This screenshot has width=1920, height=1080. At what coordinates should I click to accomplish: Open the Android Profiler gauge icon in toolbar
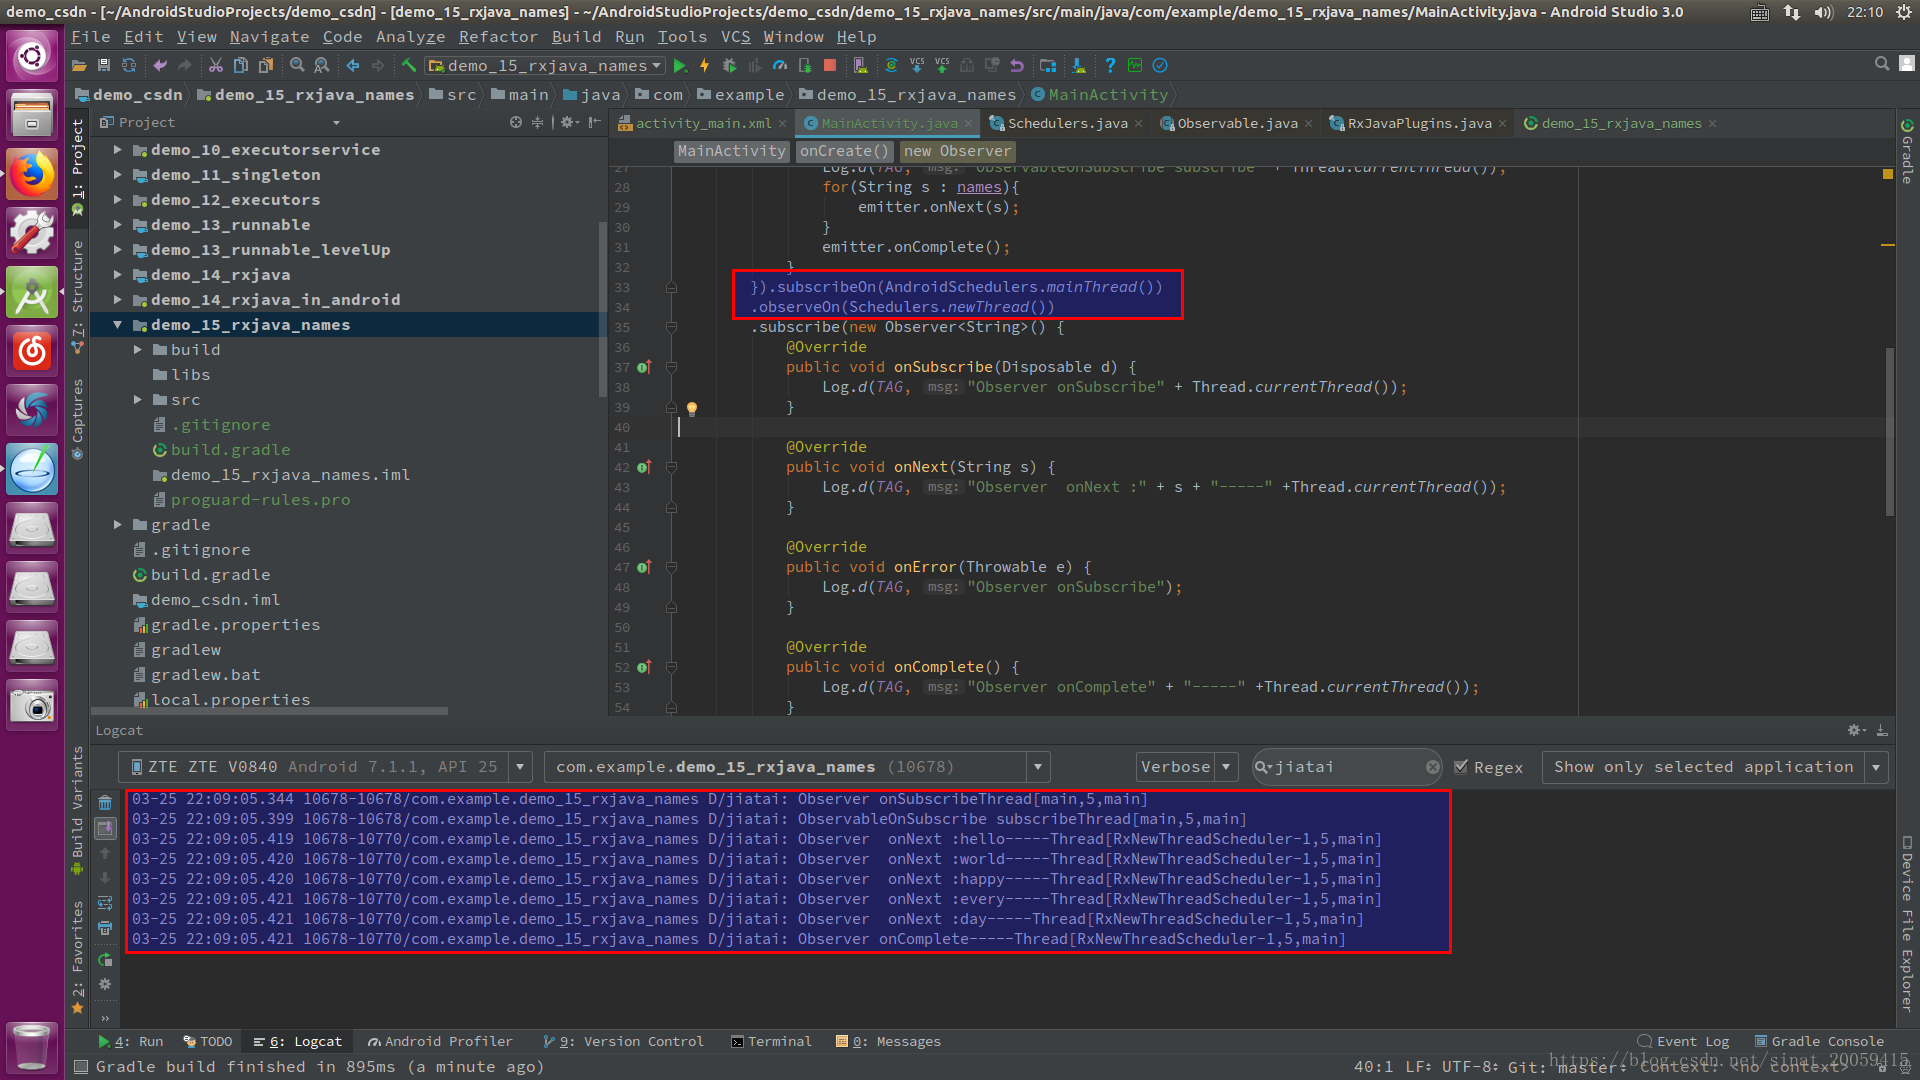click(780, 66)
